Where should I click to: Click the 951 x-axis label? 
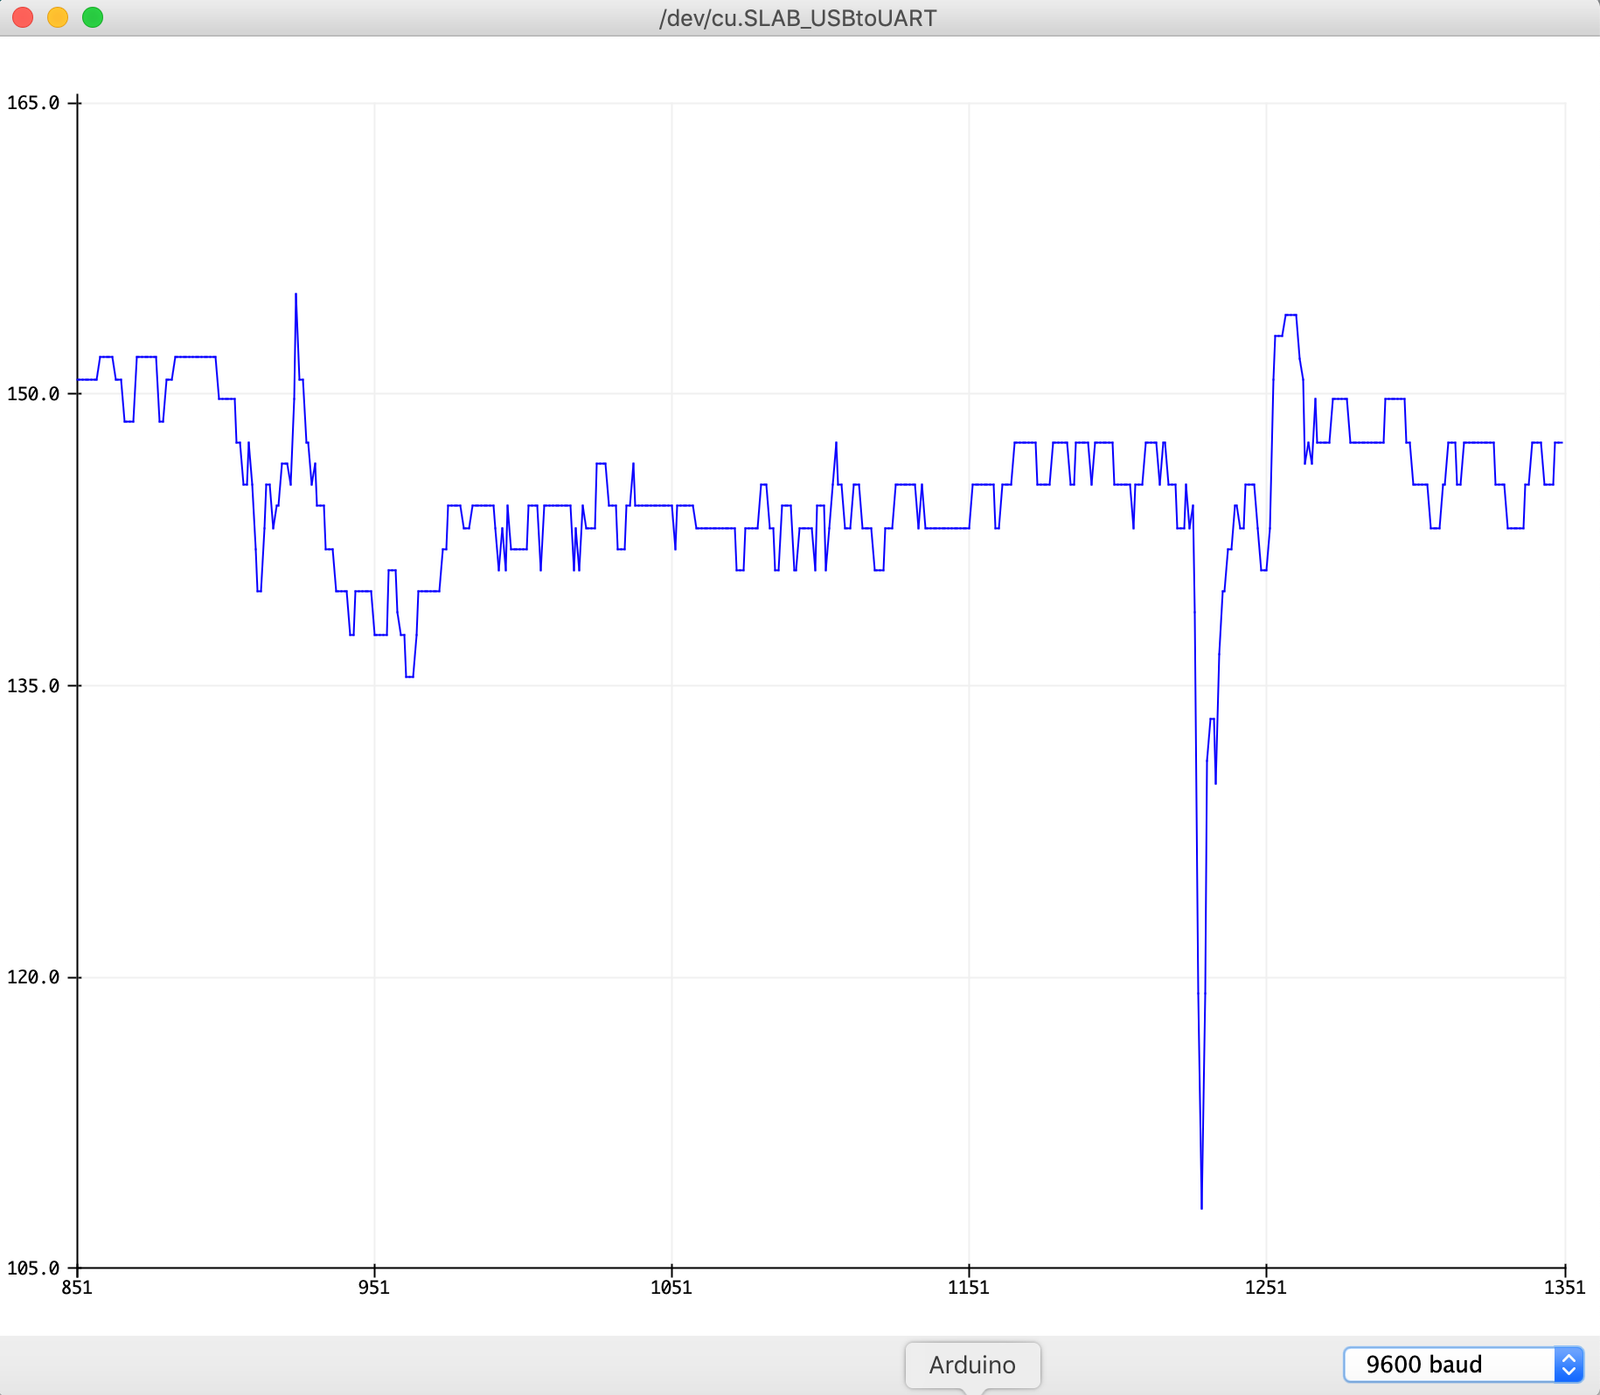374,1287
